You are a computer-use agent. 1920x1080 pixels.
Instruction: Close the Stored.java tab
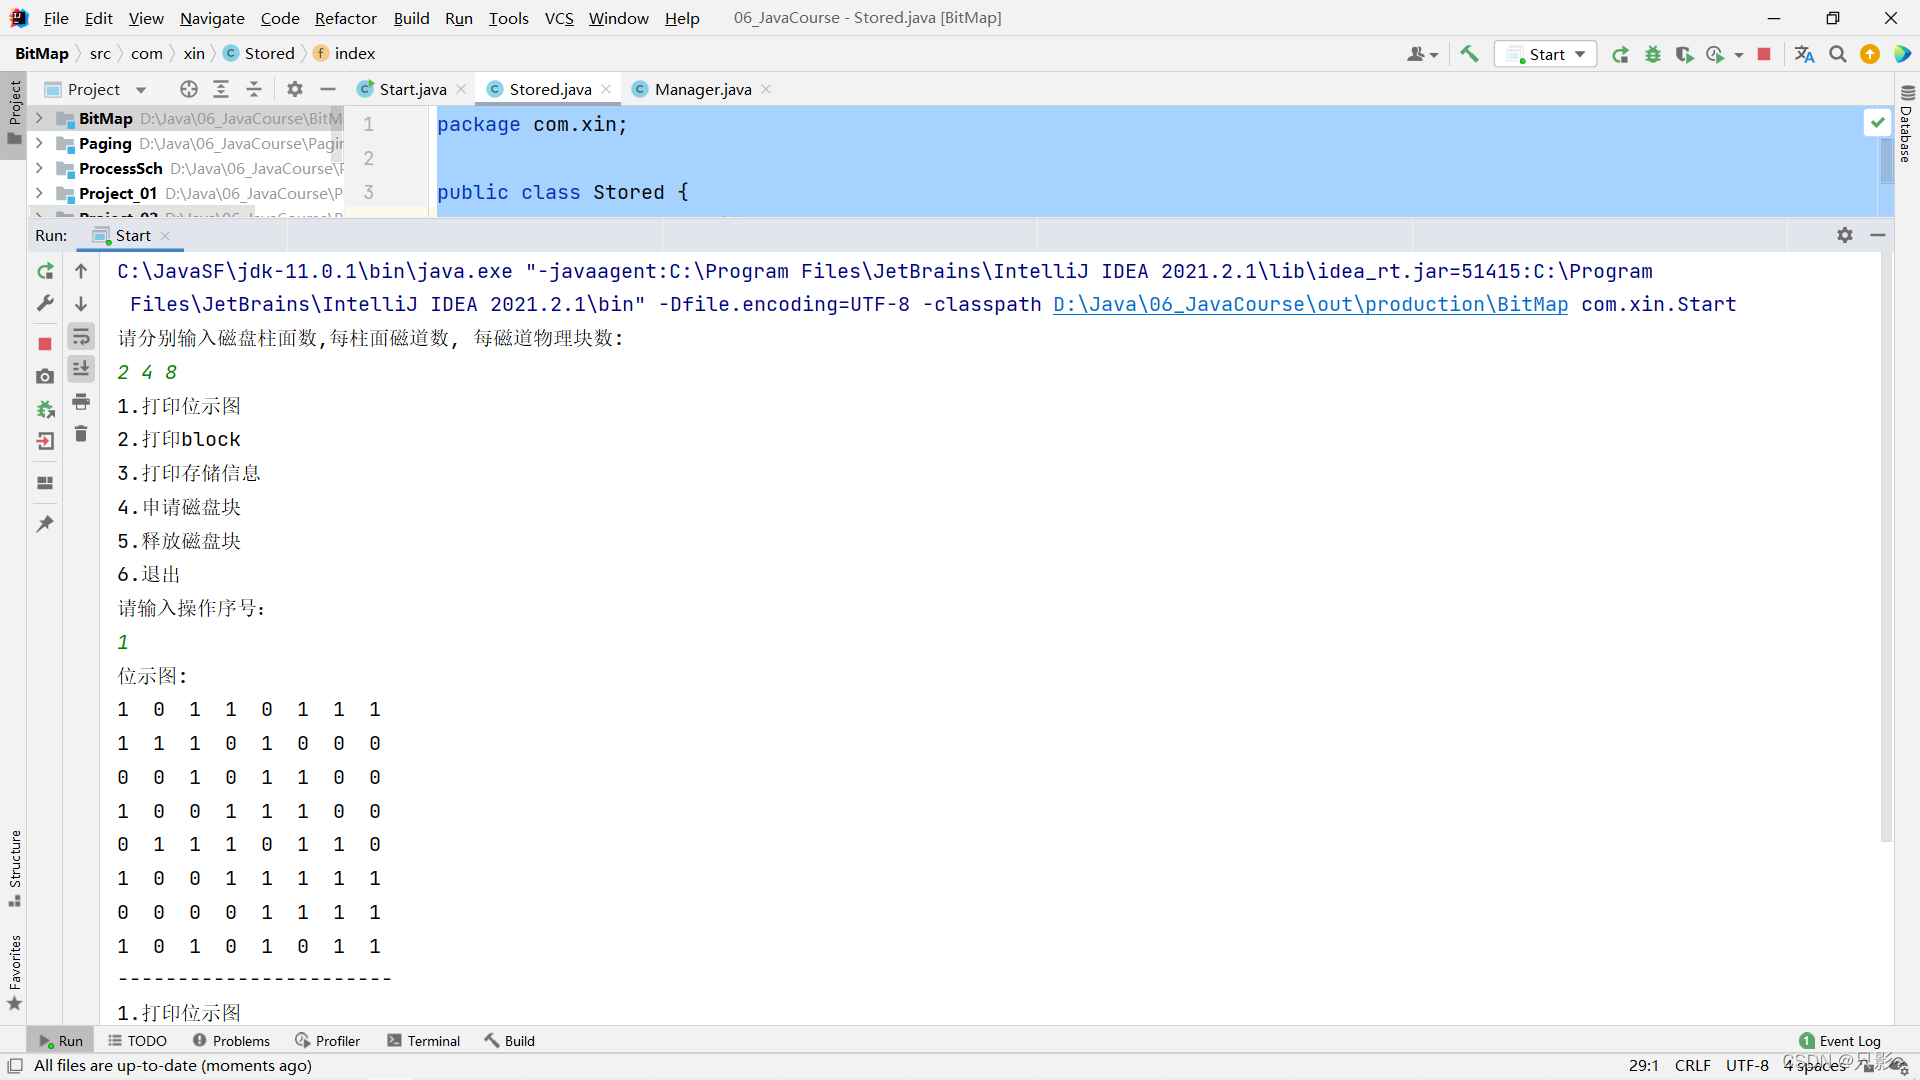click(606, 89)
